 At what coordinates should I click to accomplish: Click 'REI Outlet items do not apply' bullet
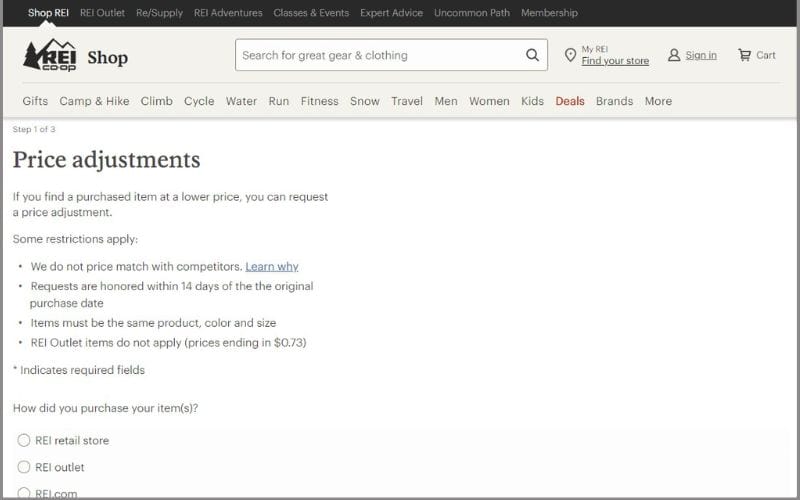[168, 342]
